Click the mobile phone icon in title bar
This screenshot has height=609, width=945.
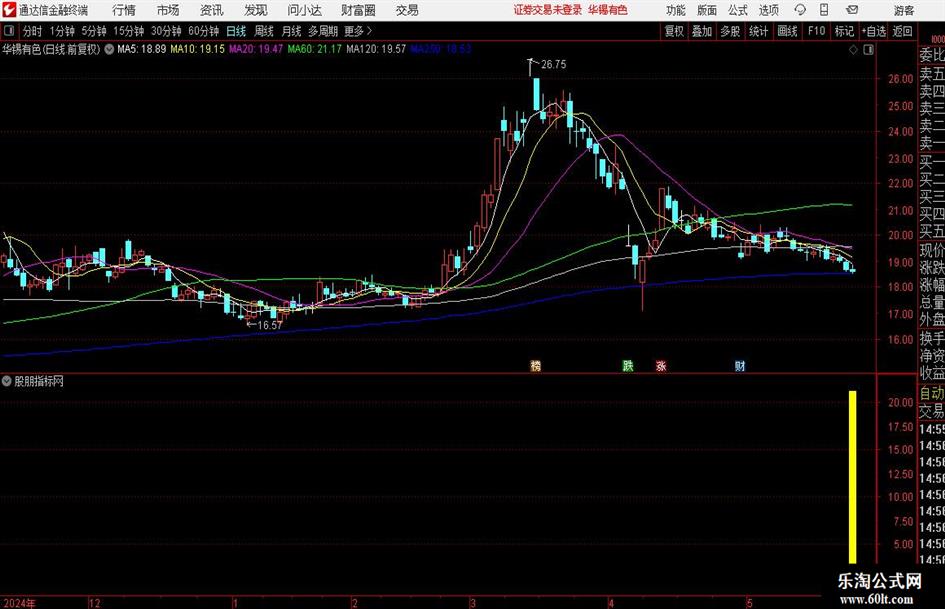point(824,10)
